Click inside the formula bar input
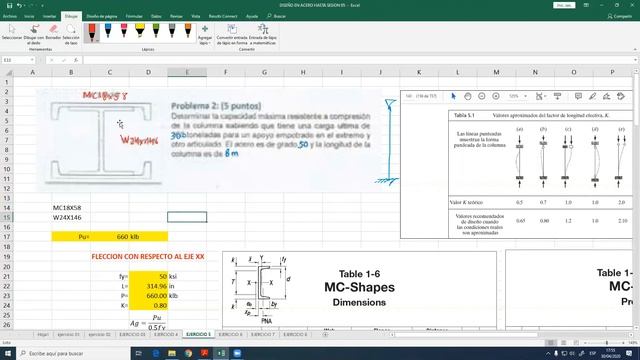The height and width of the screenshot is (360, 640). click(x=358, y=60)
